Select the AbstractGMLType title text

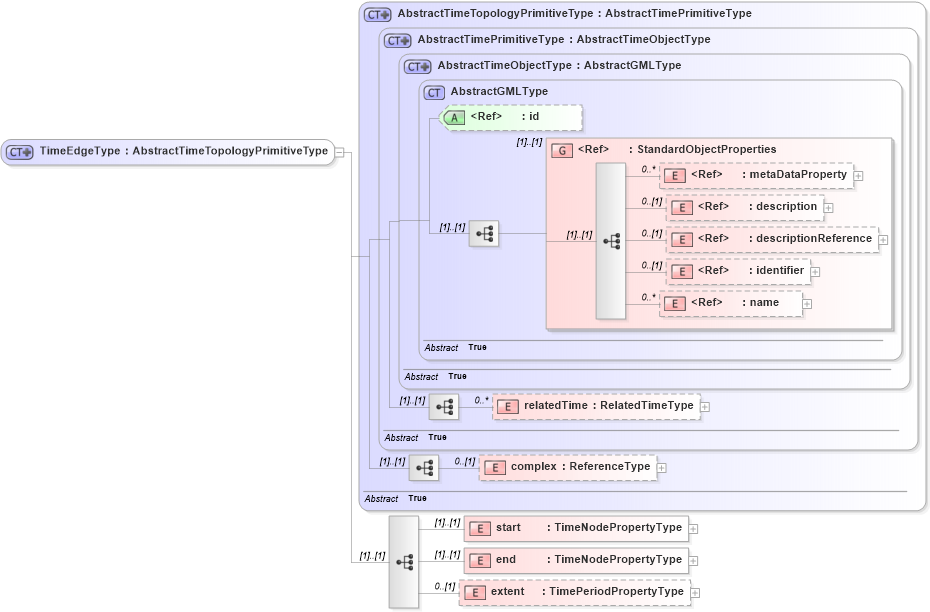[x=499, y=92]
